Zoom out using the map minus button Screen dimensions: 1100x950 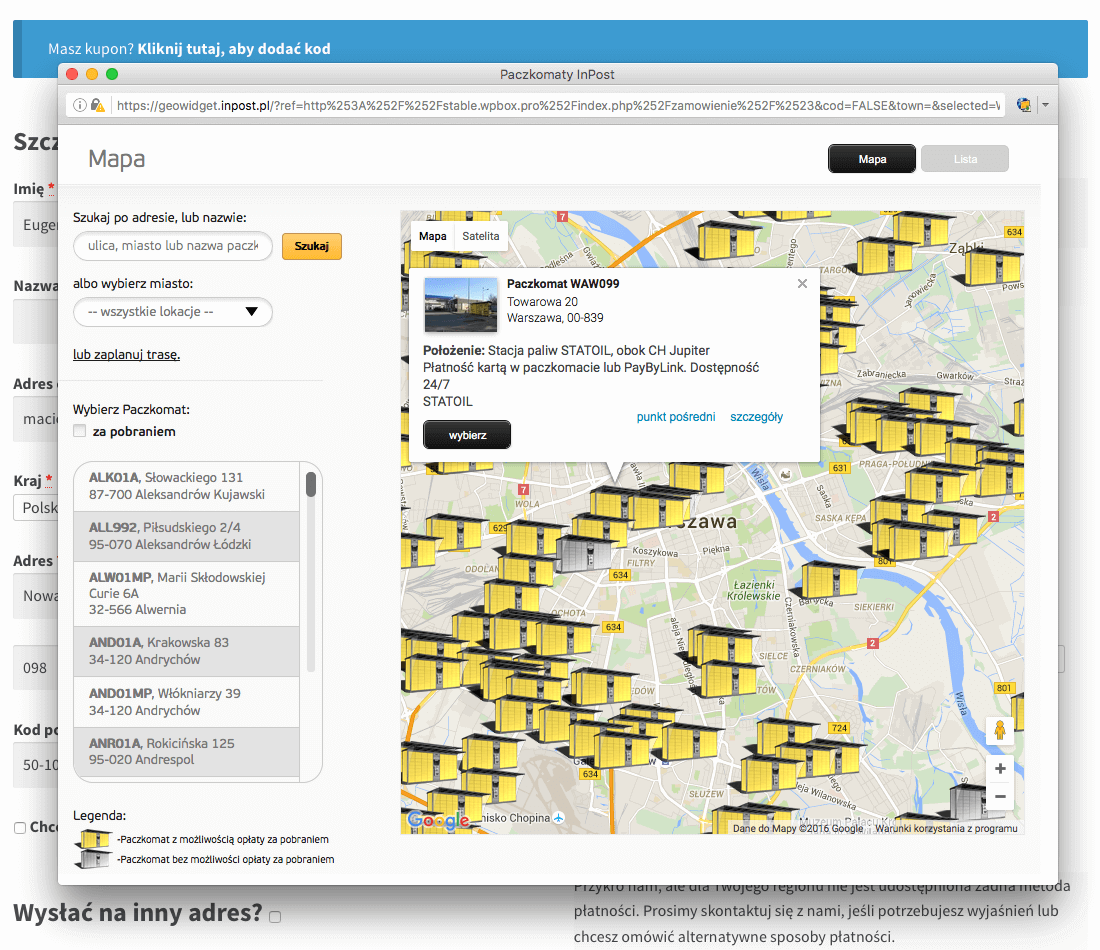(x=999, y=796)
